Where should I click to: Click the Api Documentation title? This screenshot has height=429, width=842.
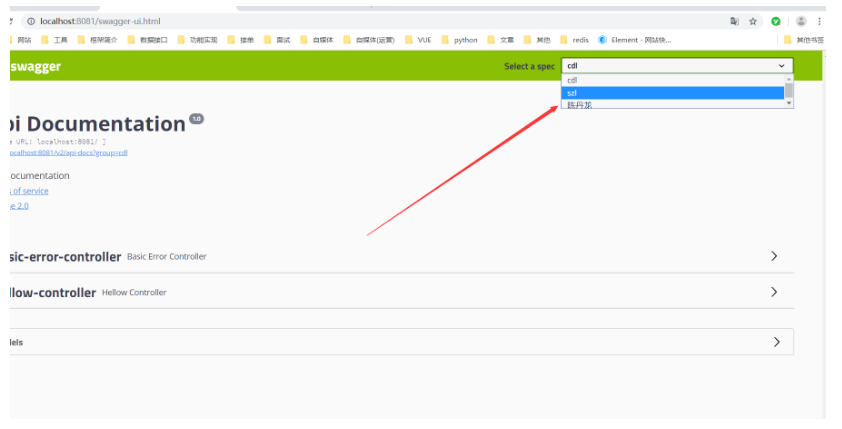pyautogui.click(x=98, y=124)
